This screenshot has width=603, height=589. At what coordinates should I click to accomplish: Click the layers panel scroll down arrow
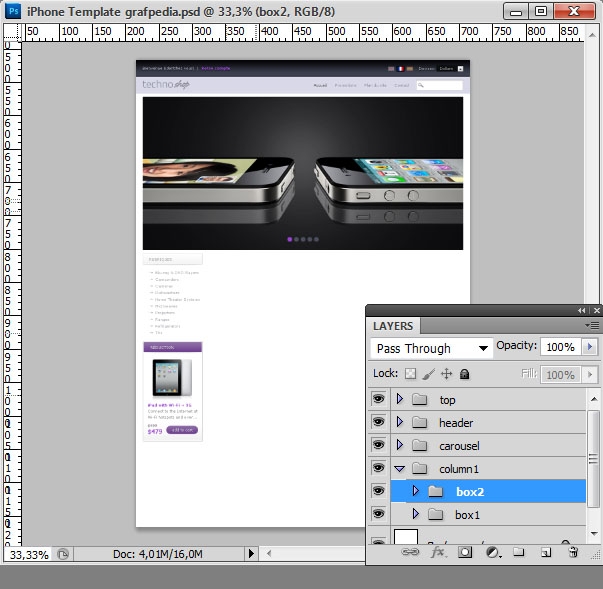point(593,534)
